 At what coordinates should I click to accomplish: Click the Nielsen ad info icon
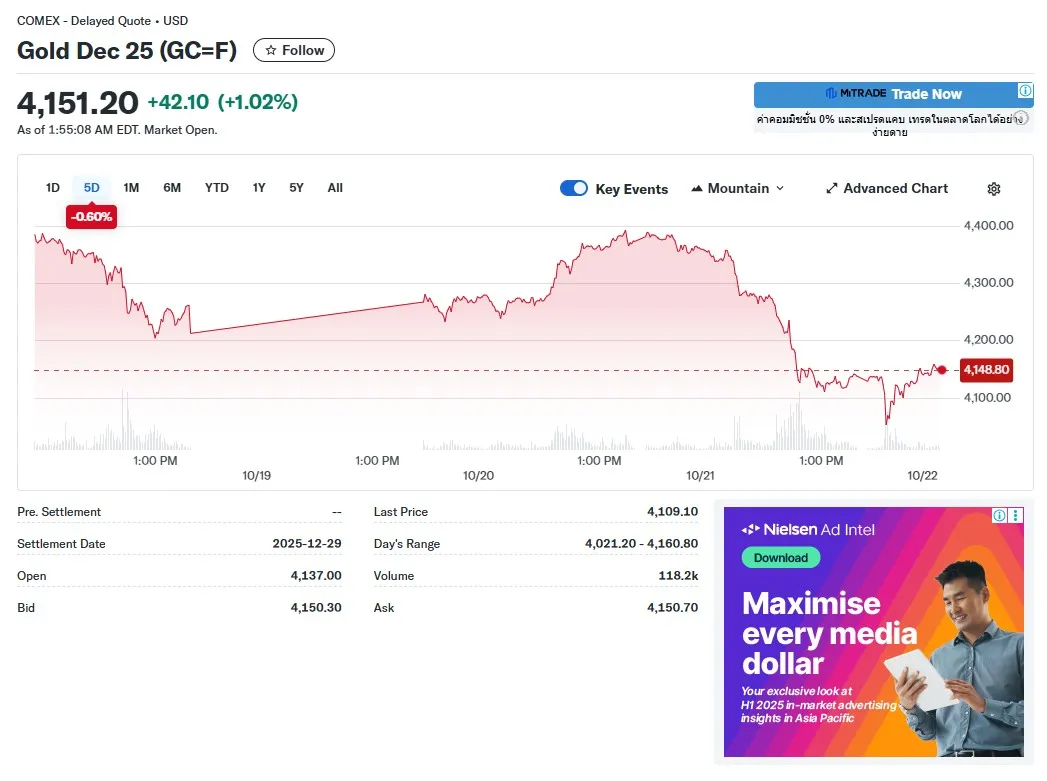[999, 515]
